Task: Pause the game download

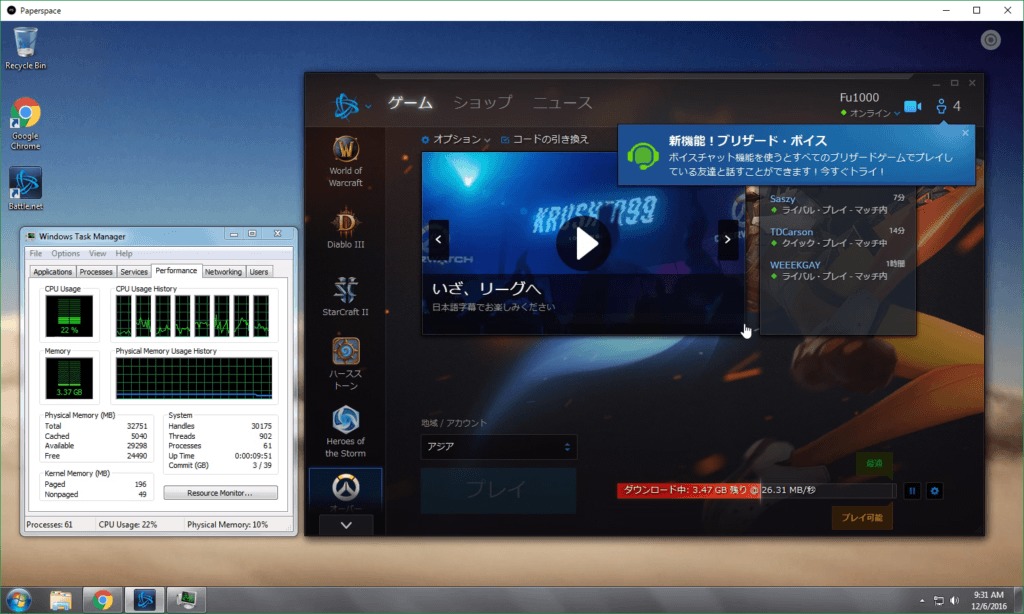Action: pyautogui.click(x=912, y=491)
